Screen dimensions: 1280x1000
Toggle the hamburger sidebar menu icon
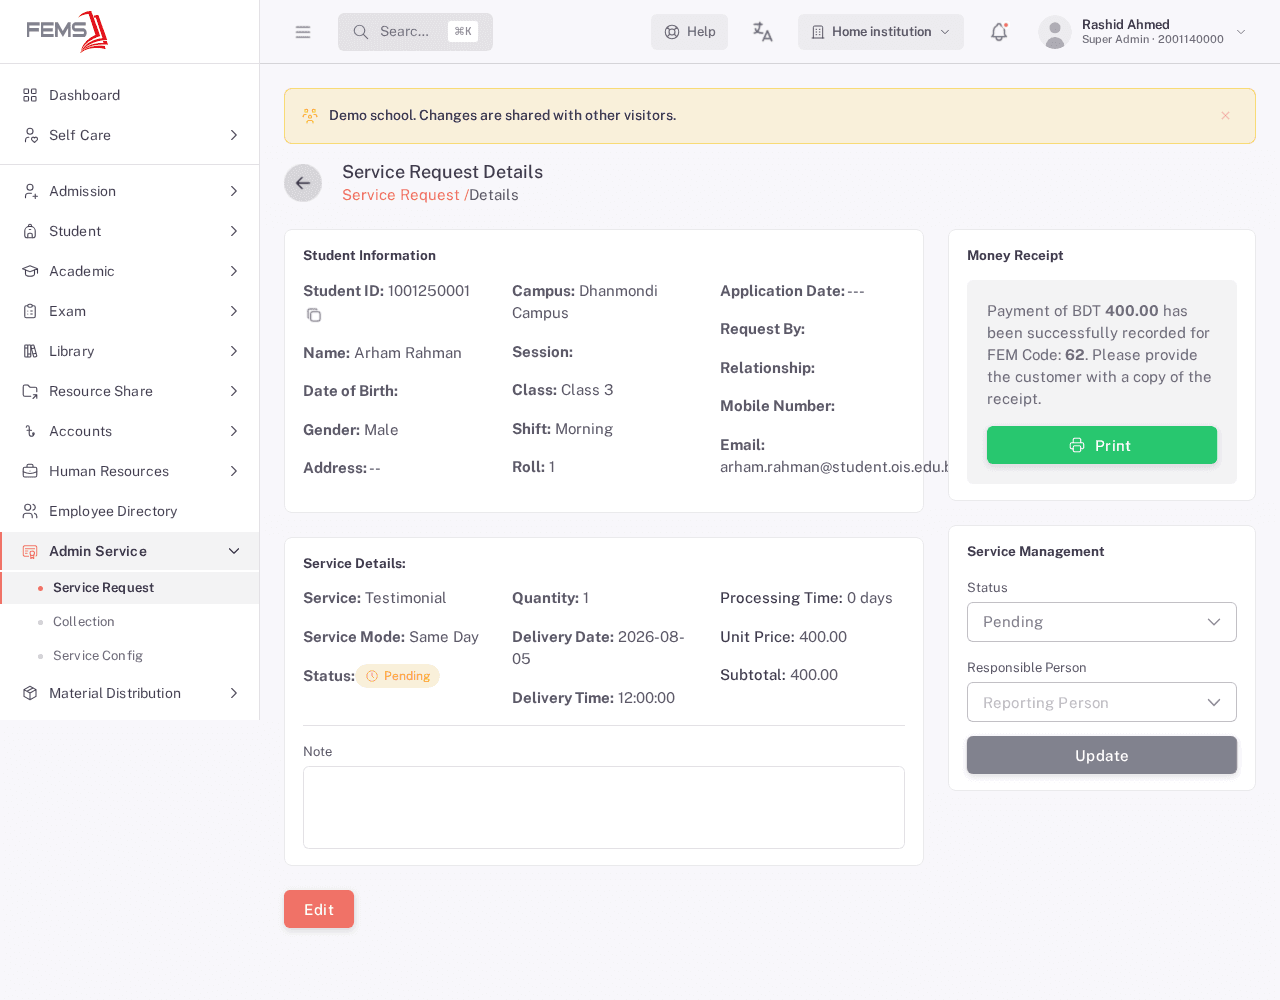(x=303, y=32)
